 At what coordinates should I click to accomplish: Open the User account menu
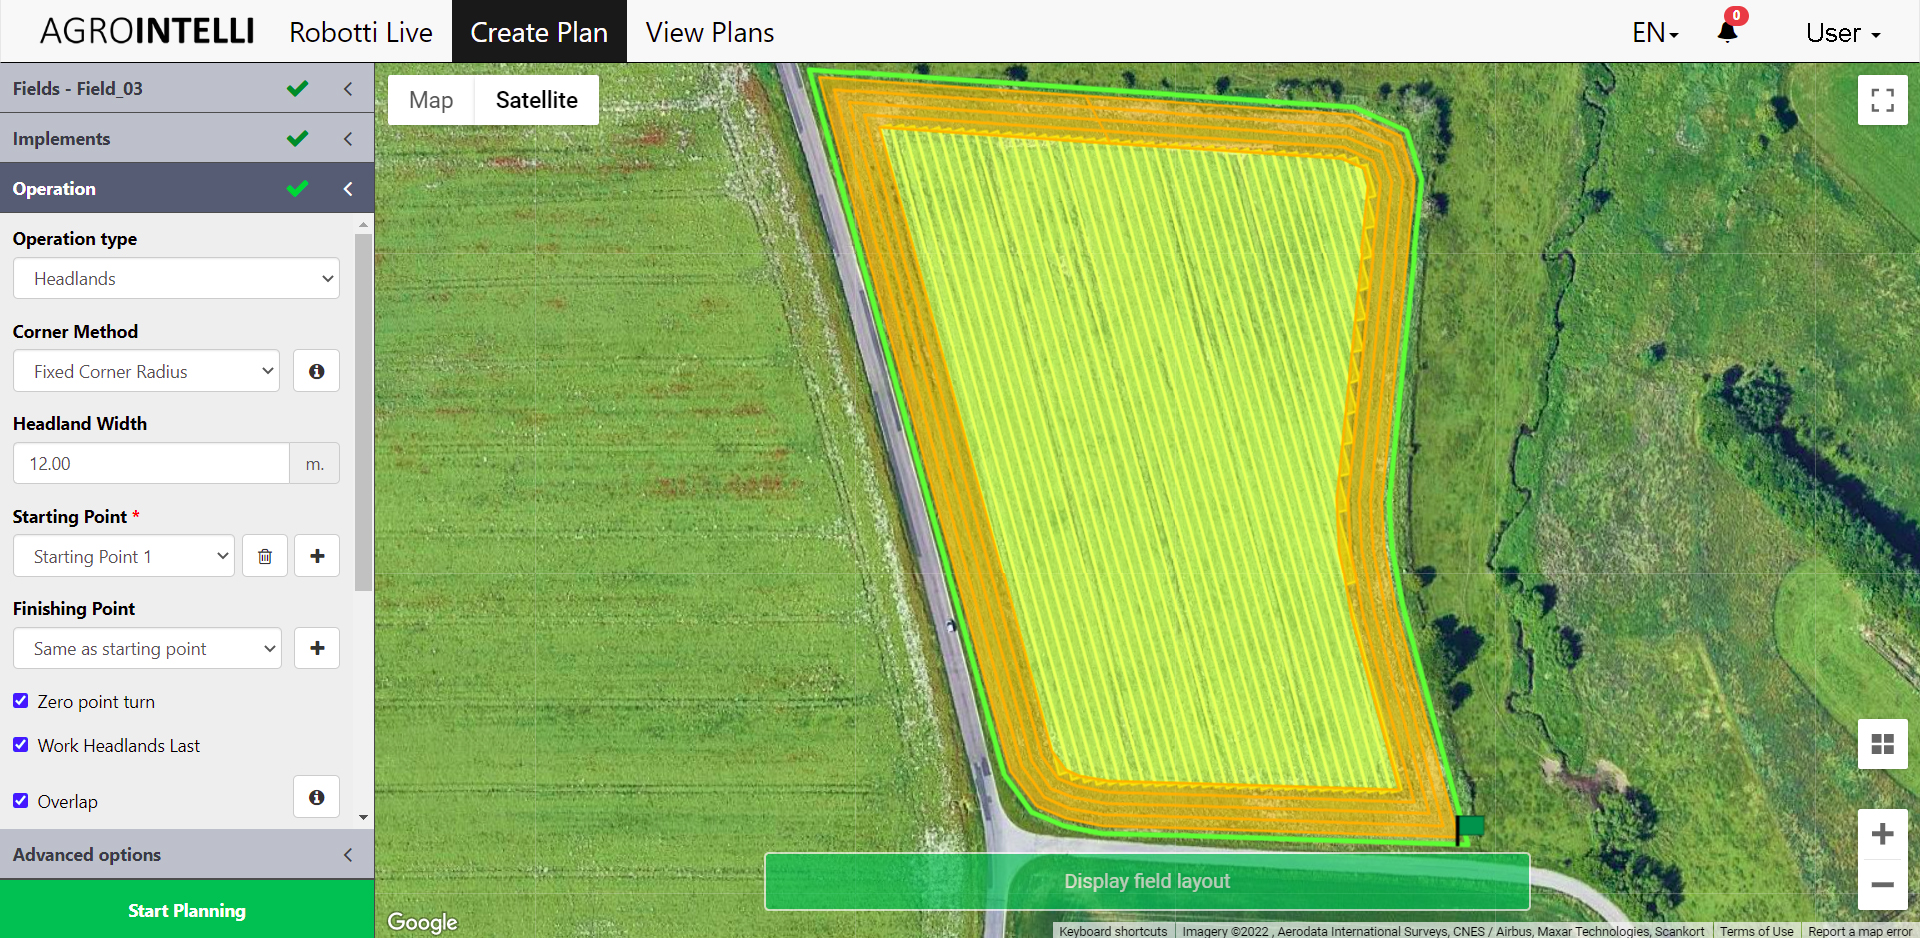[x=1843, y=33]
